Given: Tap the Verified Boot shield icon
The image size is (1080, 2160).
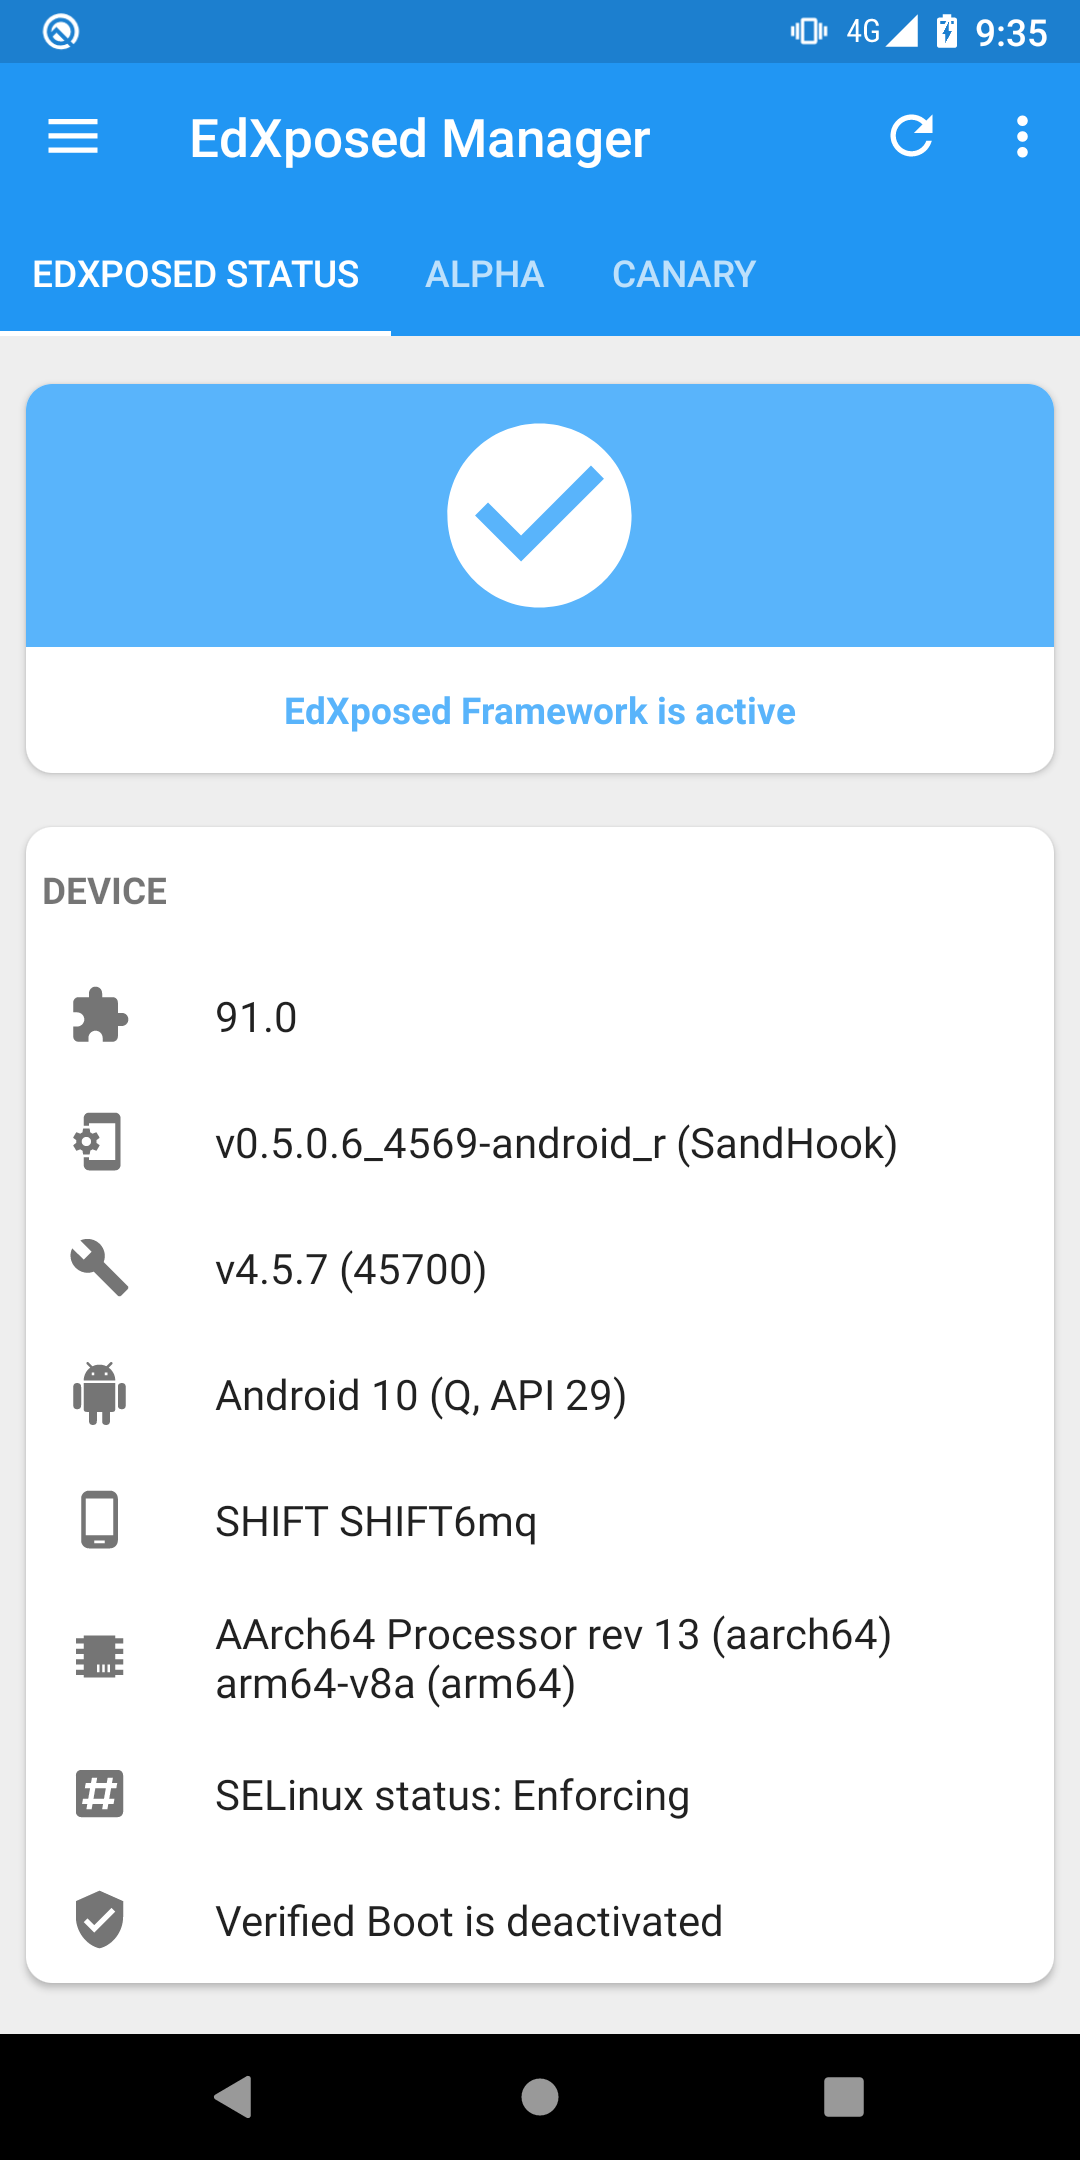Looking at the screenshot, I should [100, 1920].
